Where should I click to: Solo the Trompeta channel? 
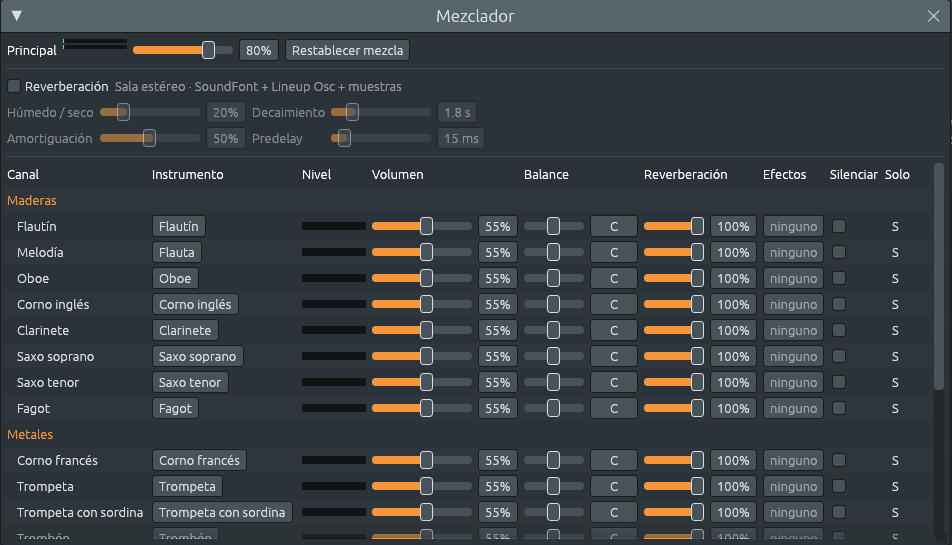coord(895,487)
